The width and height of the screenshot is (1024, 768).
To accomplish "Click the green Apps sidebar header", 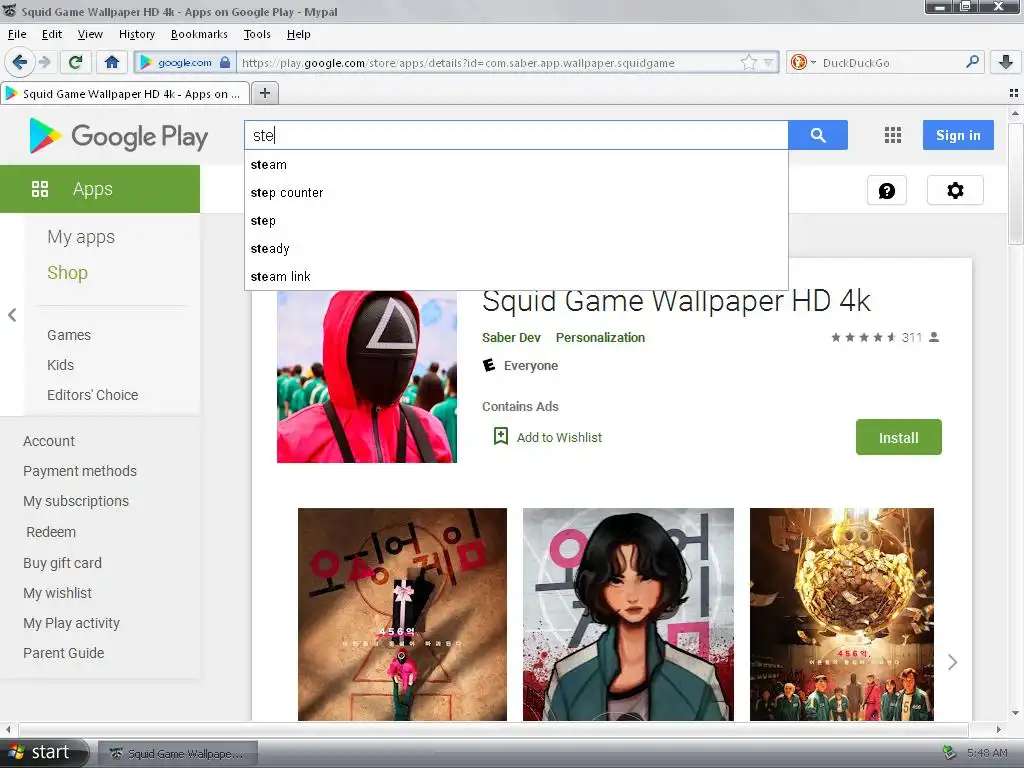I will tap(100, 189).
